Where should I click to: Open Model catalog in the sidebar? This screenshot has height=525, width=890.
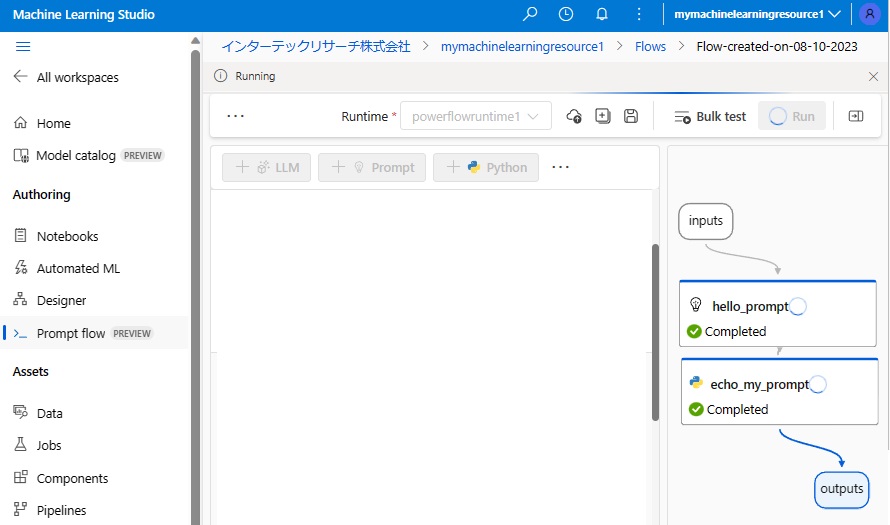[x=88, y=156]
